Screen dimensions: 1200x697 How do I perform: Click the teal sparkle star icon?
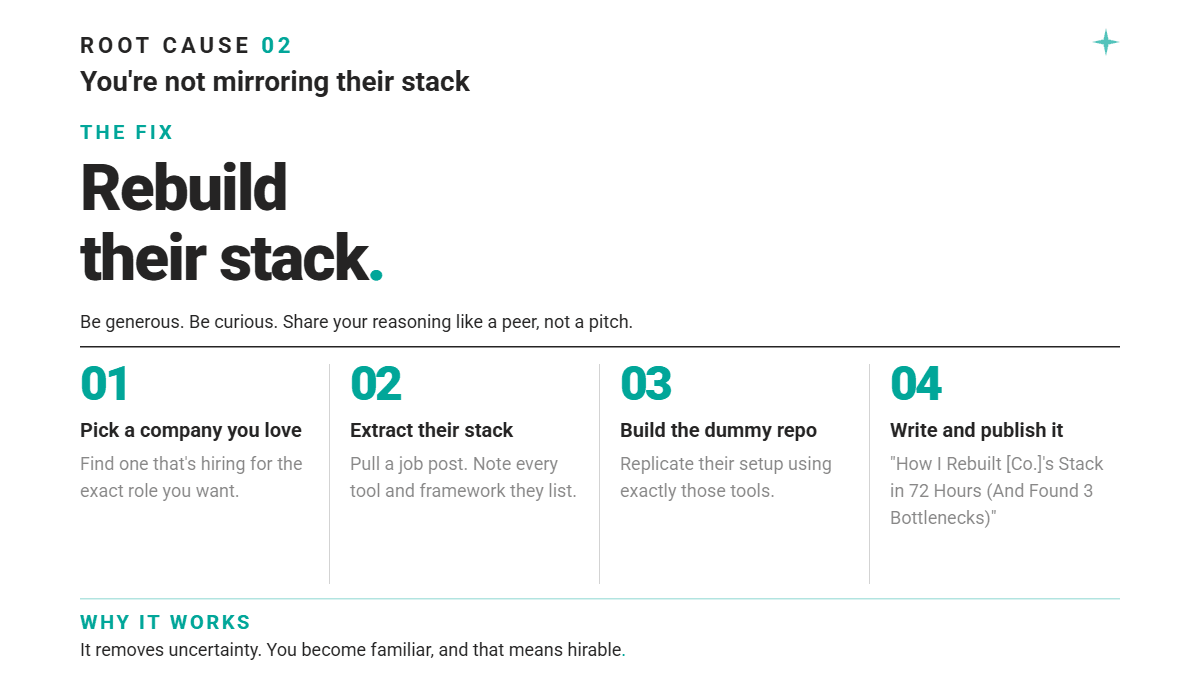(1105, 42)
